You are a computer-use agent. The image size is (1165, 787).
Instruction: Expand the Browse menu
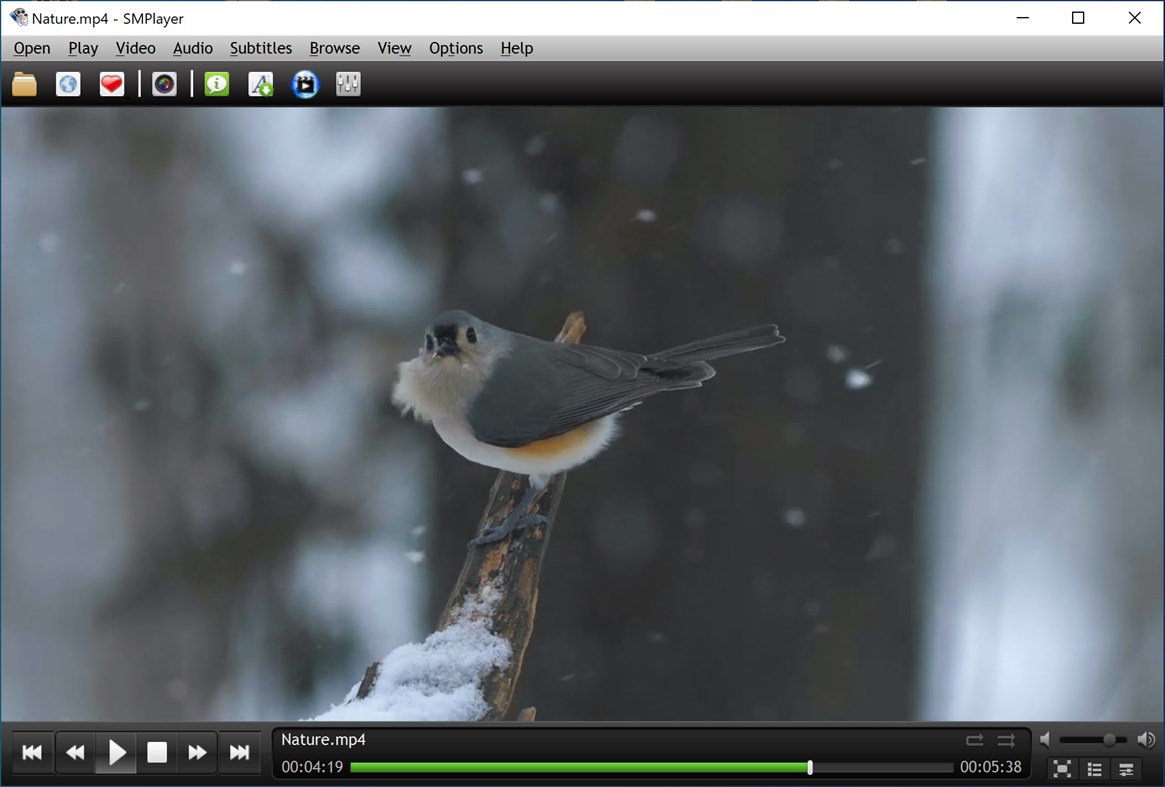tap(334, 48)
